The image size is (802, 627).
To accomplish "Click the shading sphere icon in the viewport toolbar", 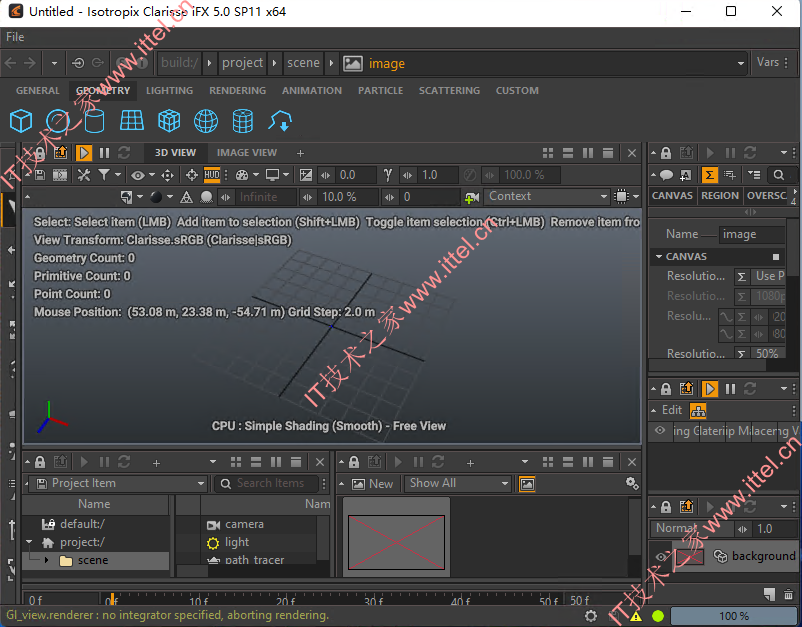I will click(156, 197).
